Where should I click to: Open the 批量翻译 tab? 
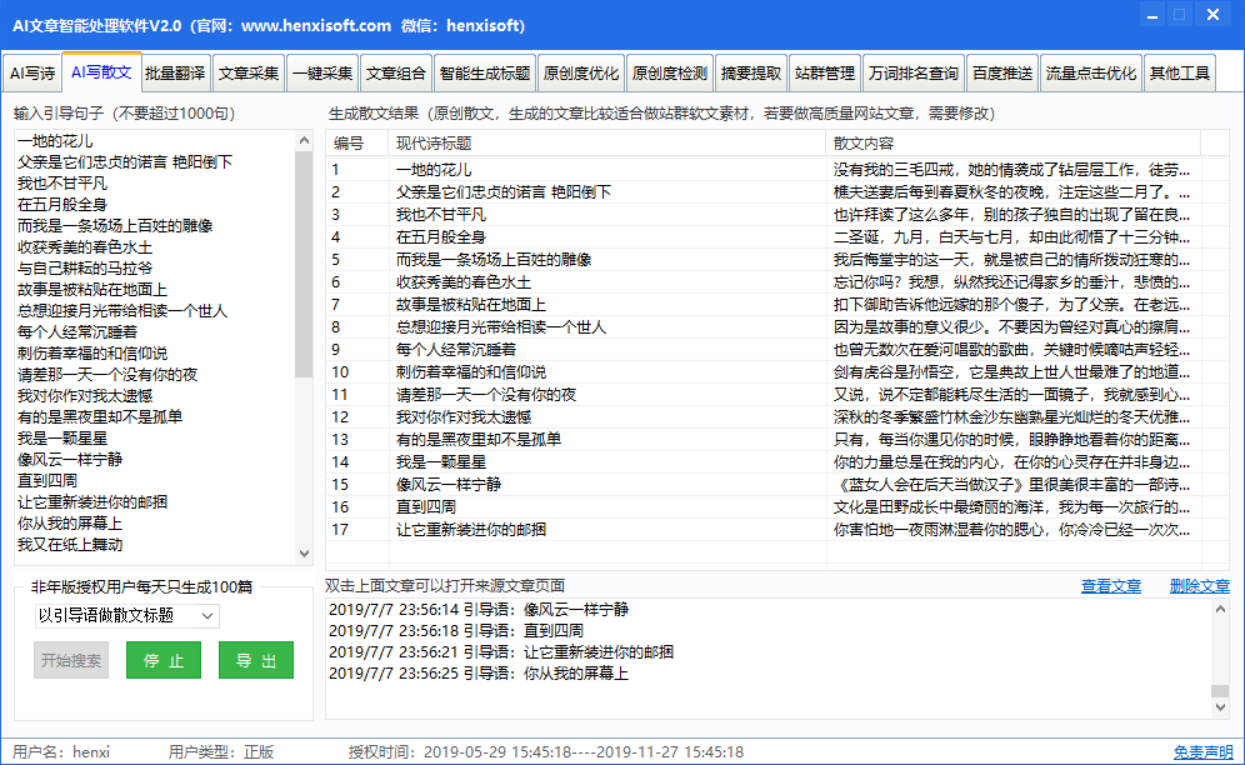tap(175, 74)
